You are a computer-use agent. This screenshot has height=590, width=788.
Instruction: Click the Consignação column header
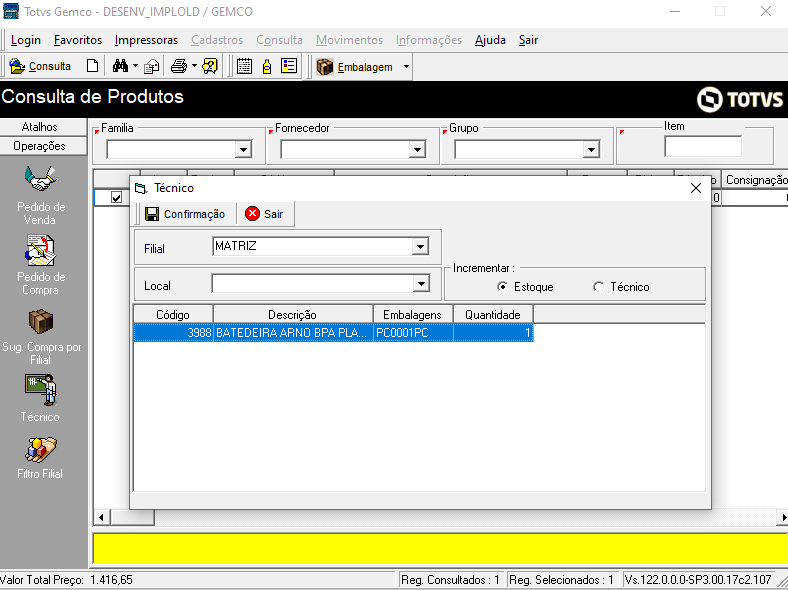(x=756, y=180)
